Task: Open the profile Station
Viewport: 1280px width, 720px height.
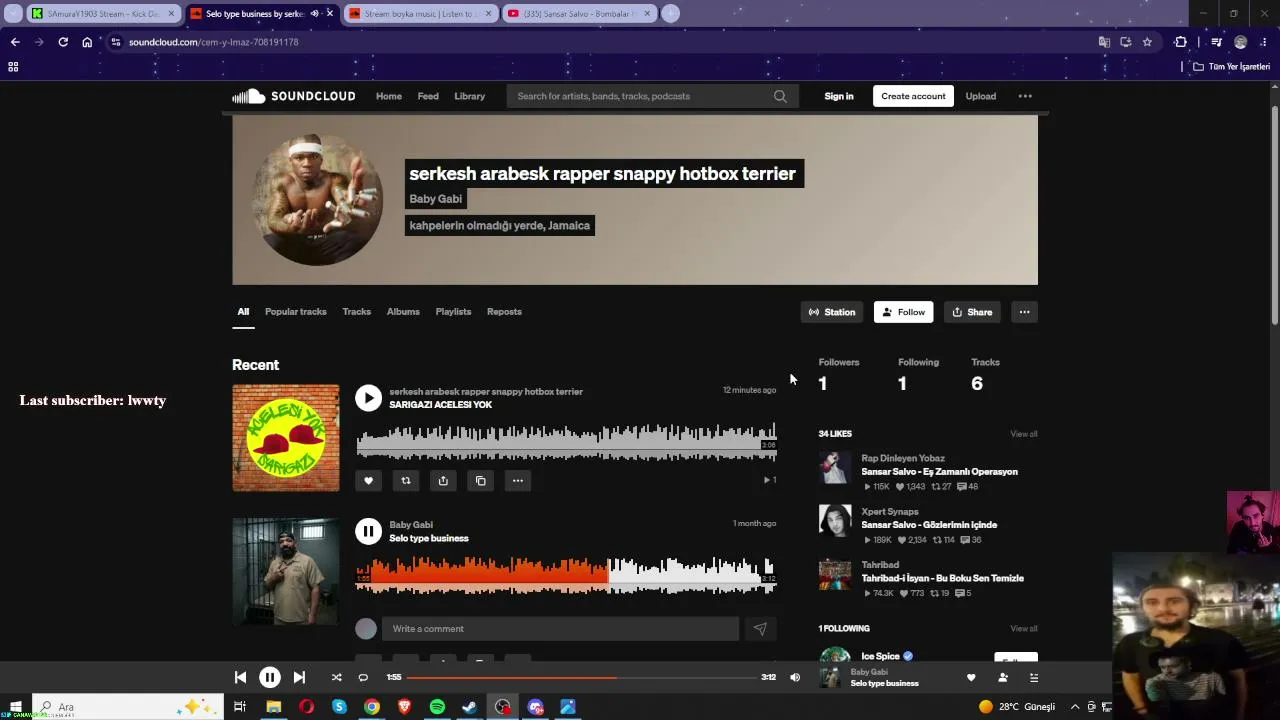Action: [832, 312]
